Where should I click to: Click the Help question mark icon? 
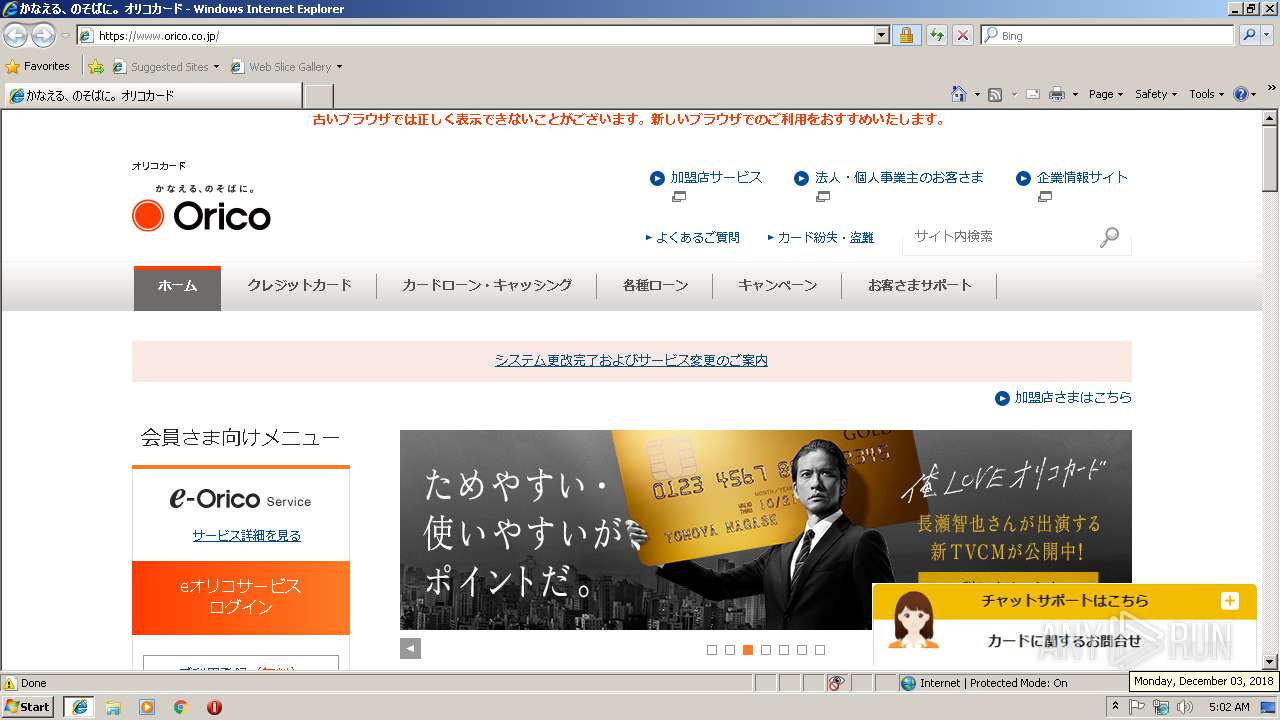(x=1241, y=94)
